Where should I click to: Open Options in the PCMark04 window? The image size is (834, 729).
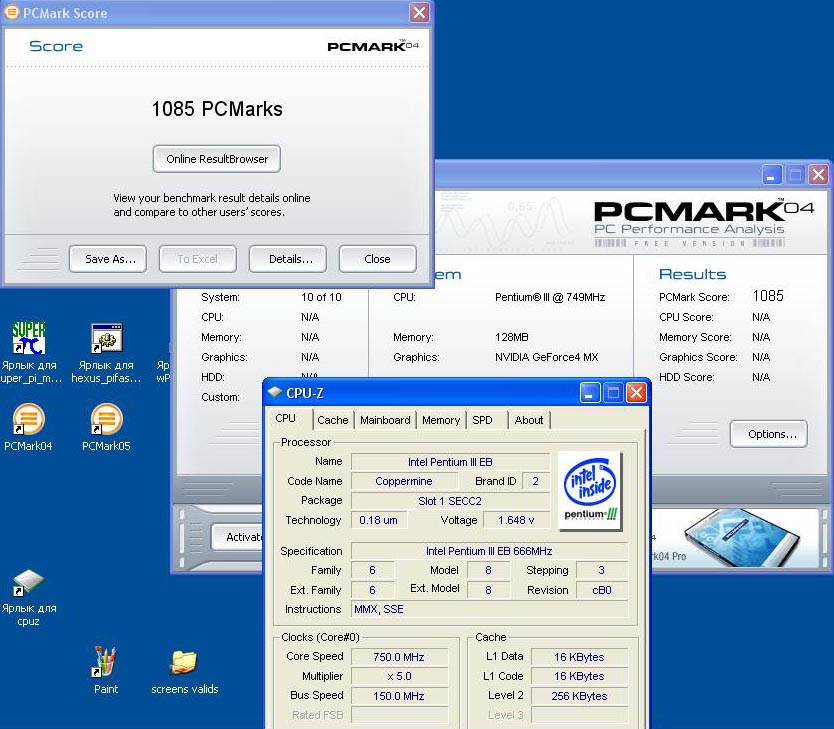pyautogui.click(x=769, y=434)
